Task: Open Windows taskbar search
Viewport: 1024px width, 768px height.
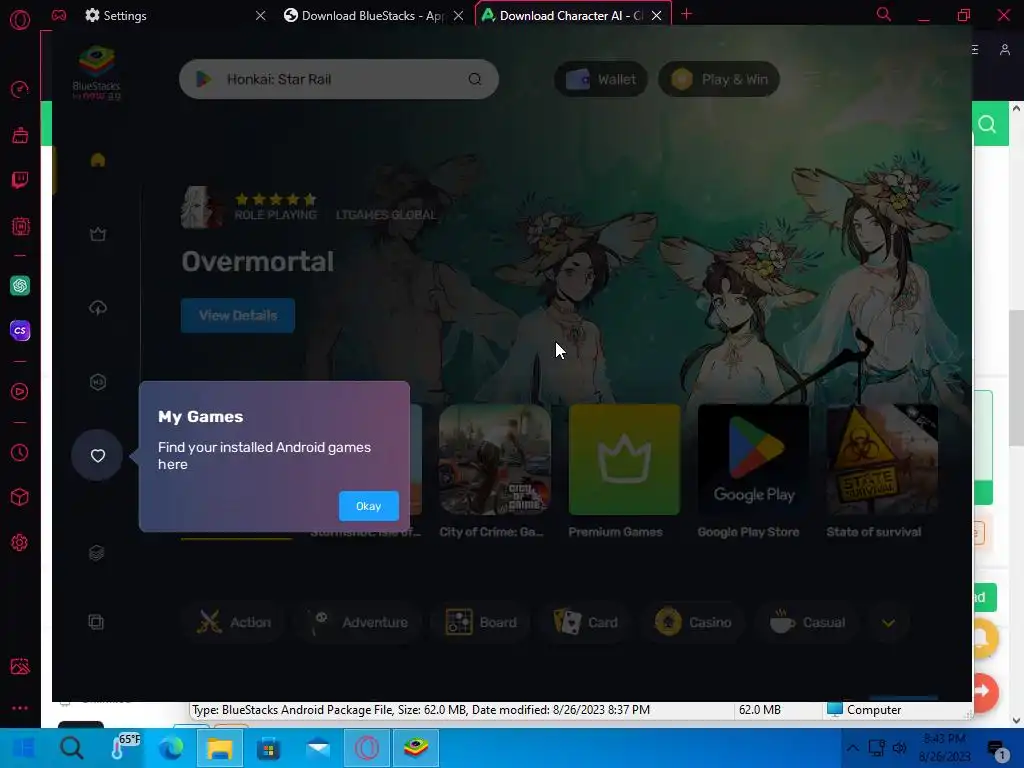Action: point(72,748)
